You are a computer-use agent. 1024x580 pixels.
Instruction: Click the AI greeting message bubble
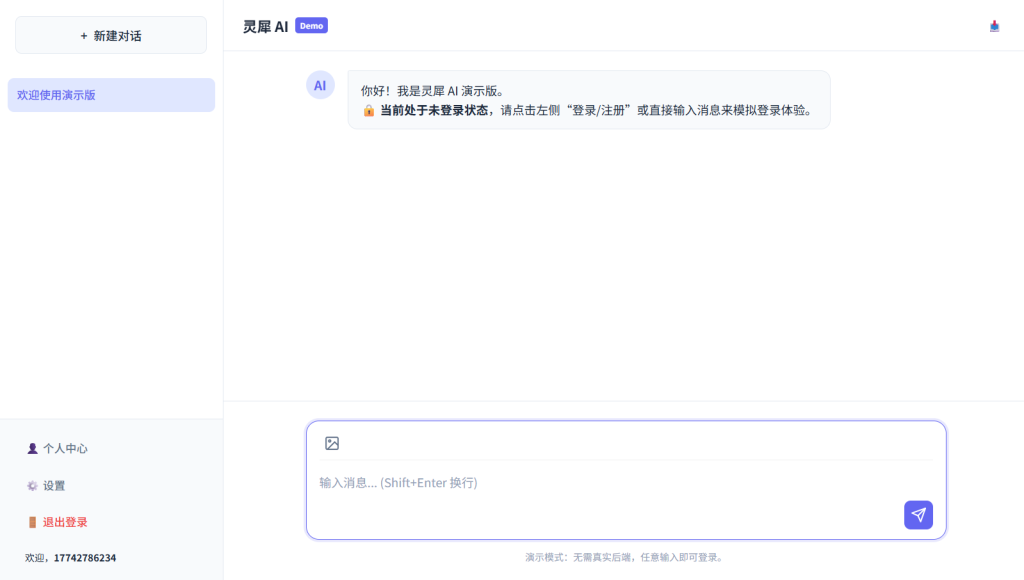pyautogui.click(x=588, y=99)
